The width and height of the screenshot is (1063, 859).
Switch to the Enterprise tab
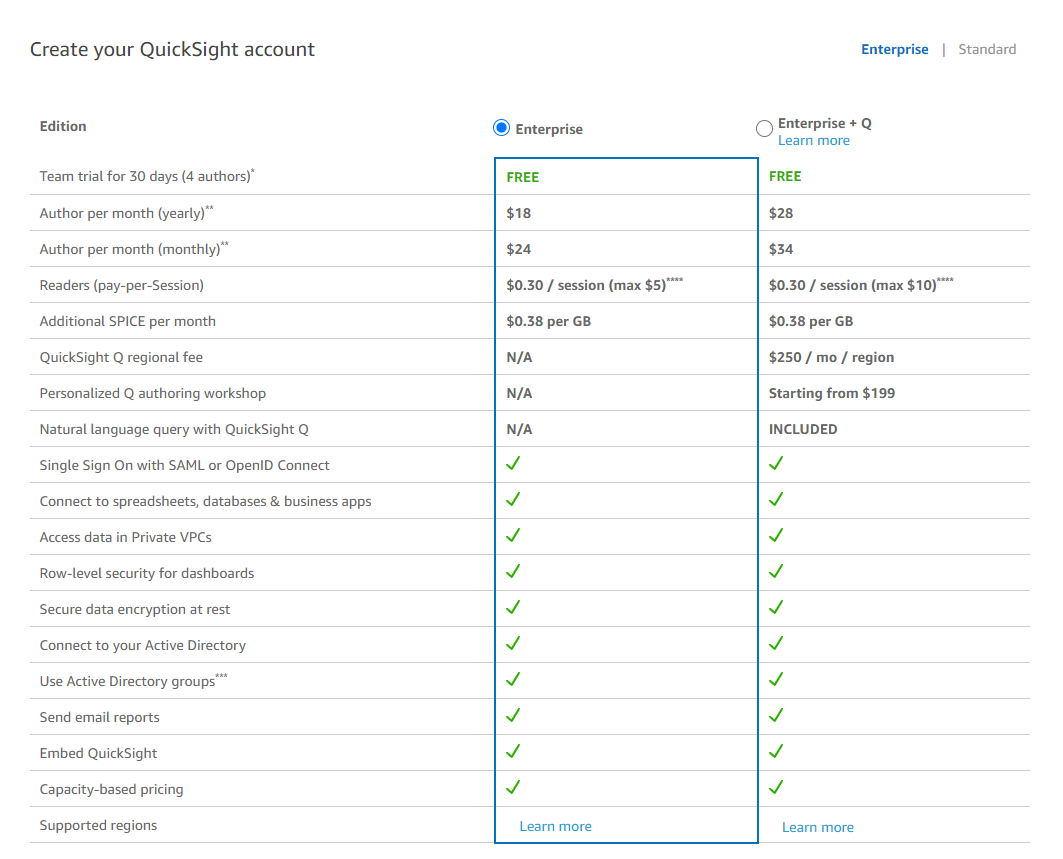(x=894, y=49)
